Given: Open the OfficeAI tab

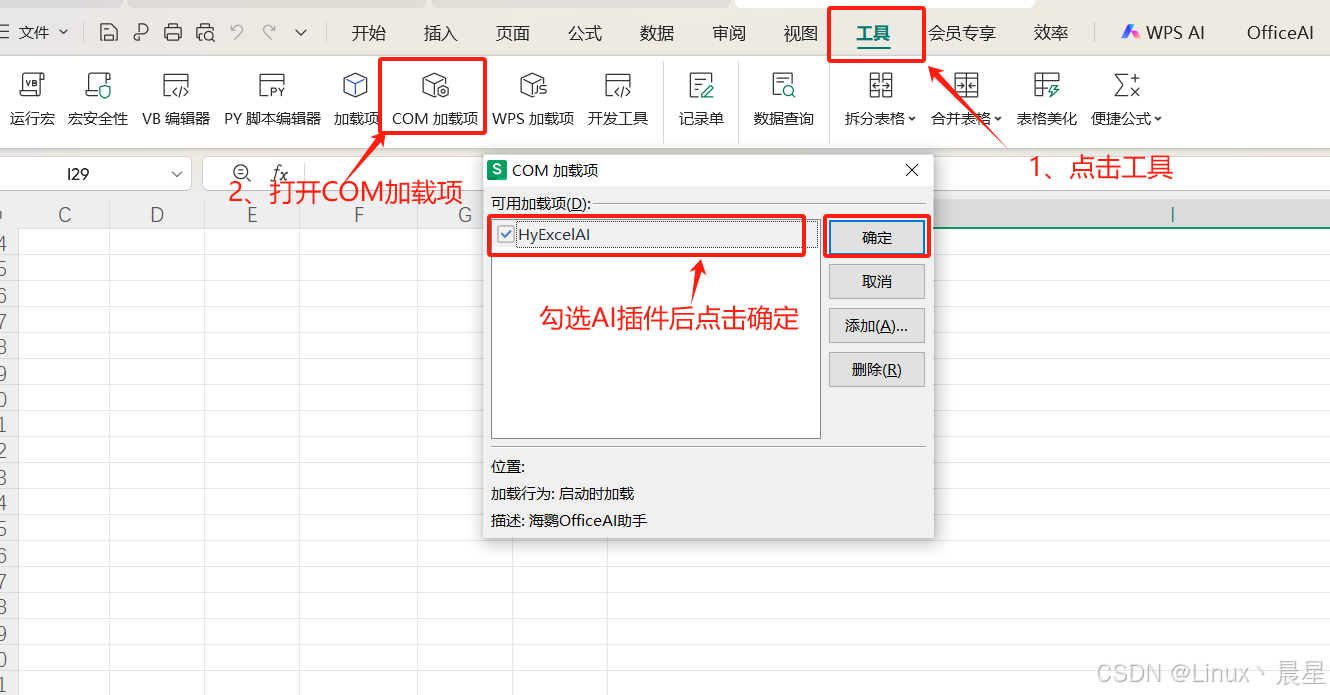Looking at the screenshot, I should [1280, 33].
